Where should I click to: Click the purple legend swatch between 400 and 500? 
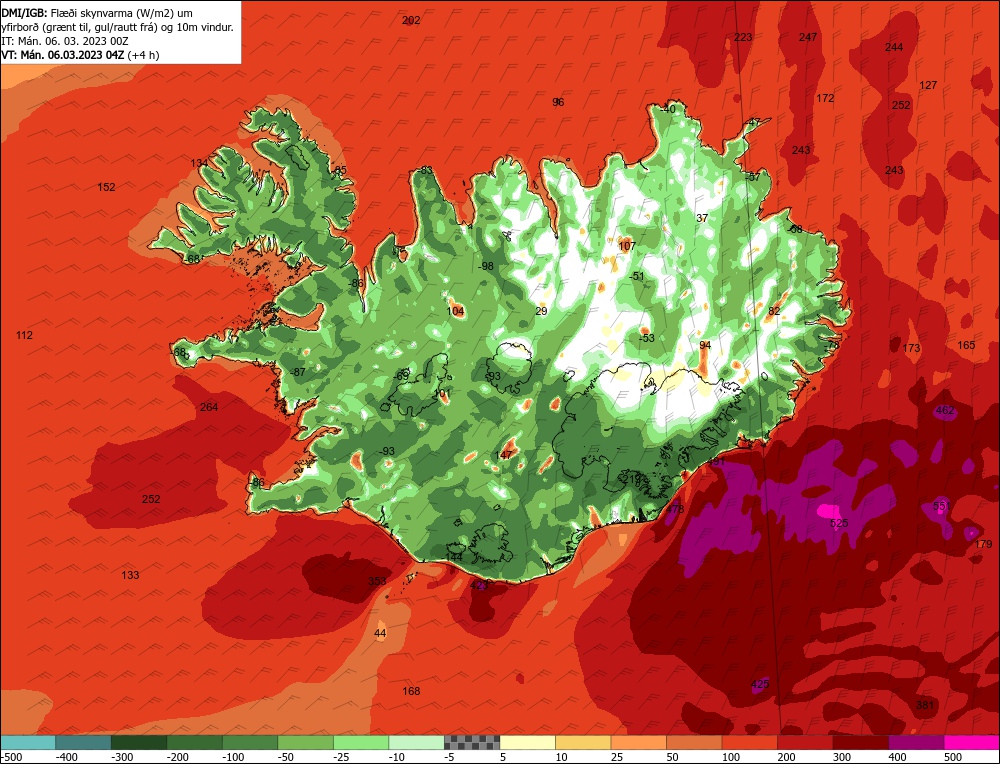pos(916,743)
